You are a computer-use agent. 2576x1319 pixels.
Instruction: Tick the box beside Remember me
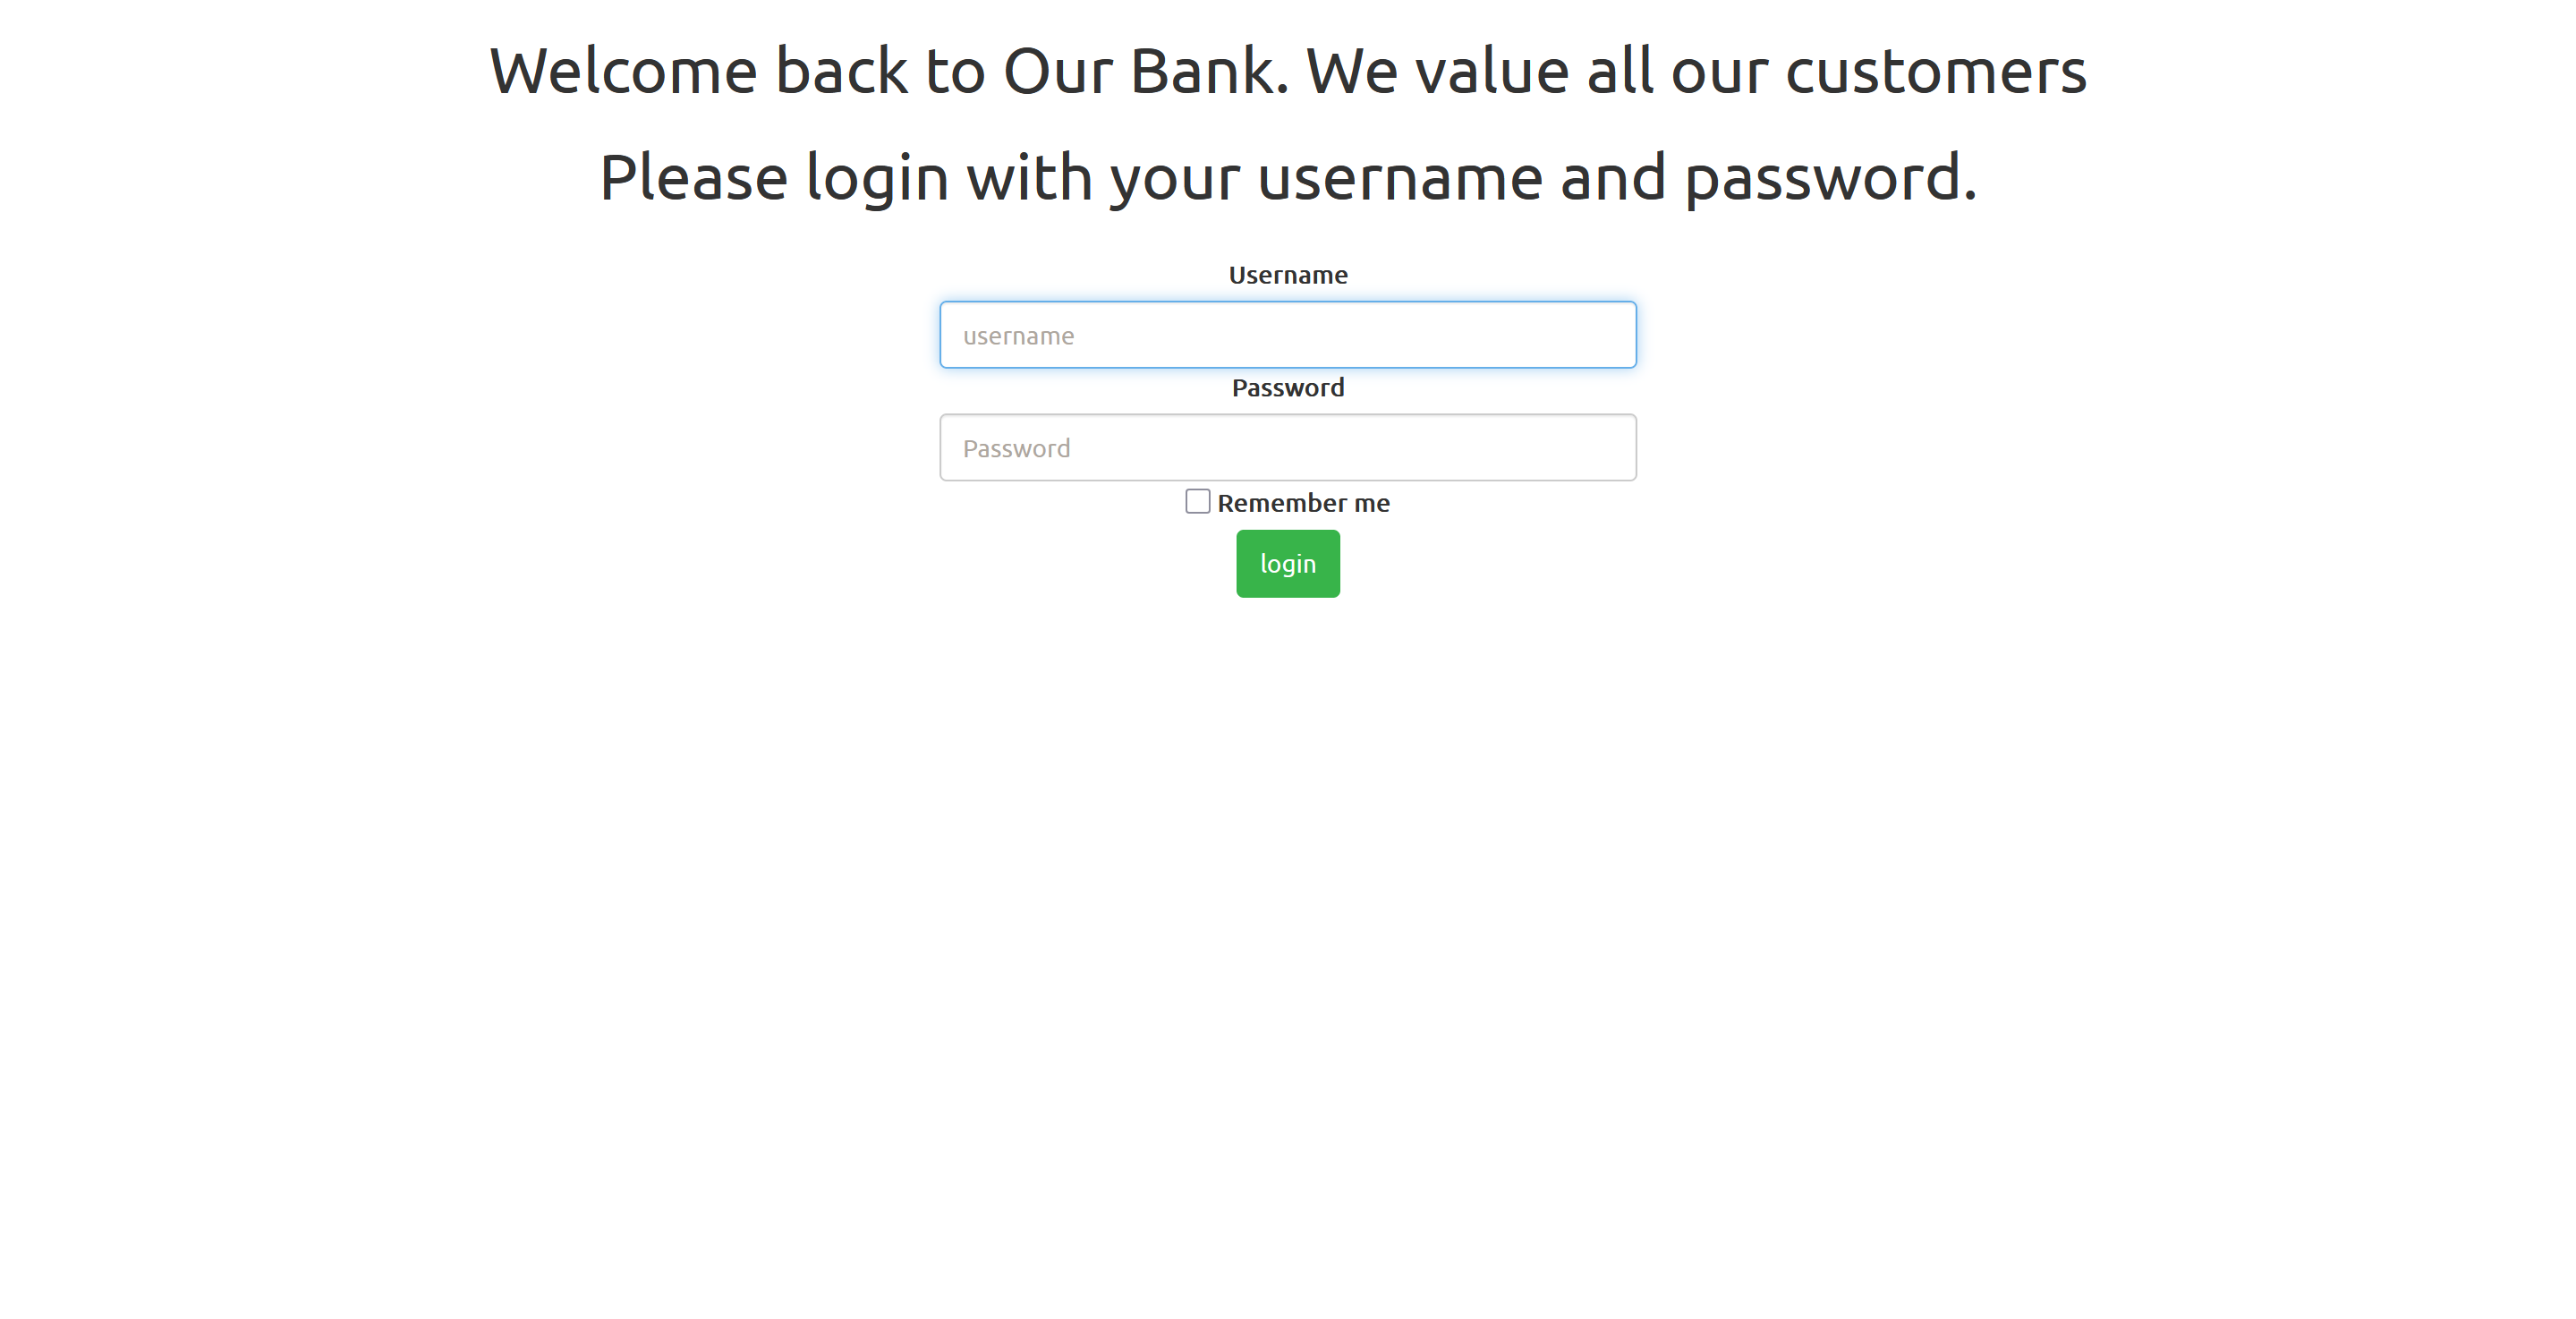click(1197, 501)
